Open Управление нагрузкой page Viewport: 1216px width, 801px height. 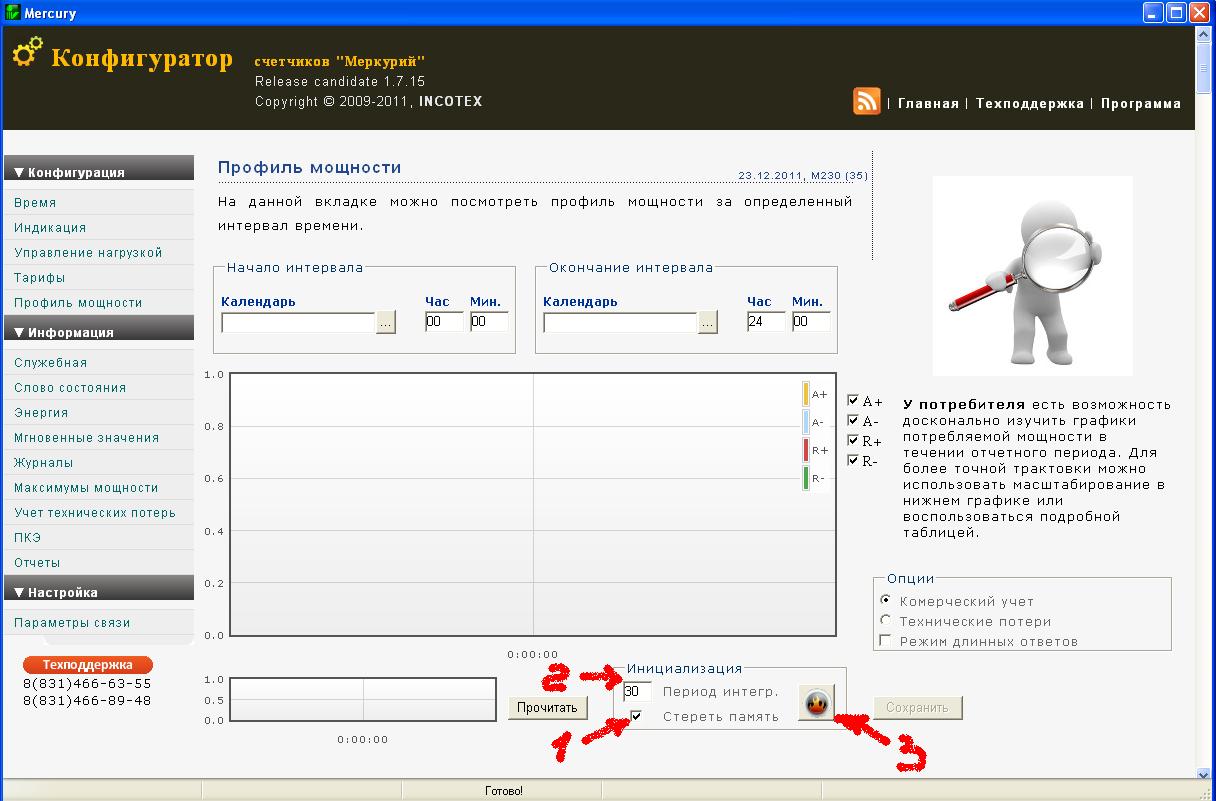(x=88, y=252)
